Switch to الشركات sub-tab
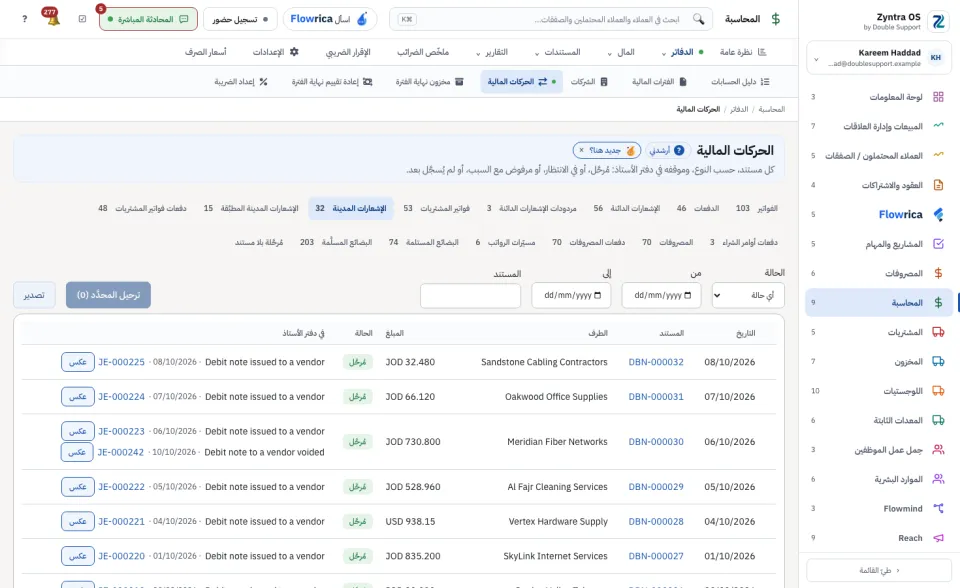Image resolution: width=960 pixels, height=588 pixels. (x=589, y=81)
